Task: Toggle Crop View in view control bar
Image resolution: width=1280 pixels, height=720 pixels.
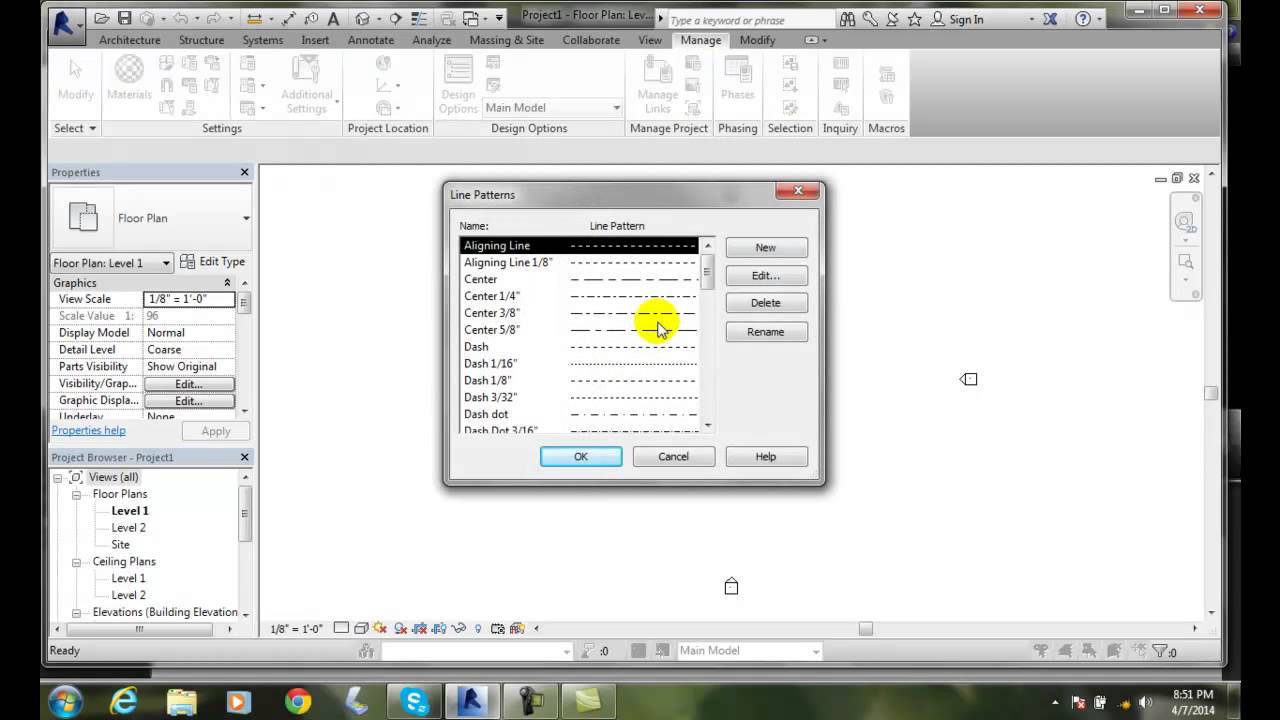Action: click(x=420, y=628)
